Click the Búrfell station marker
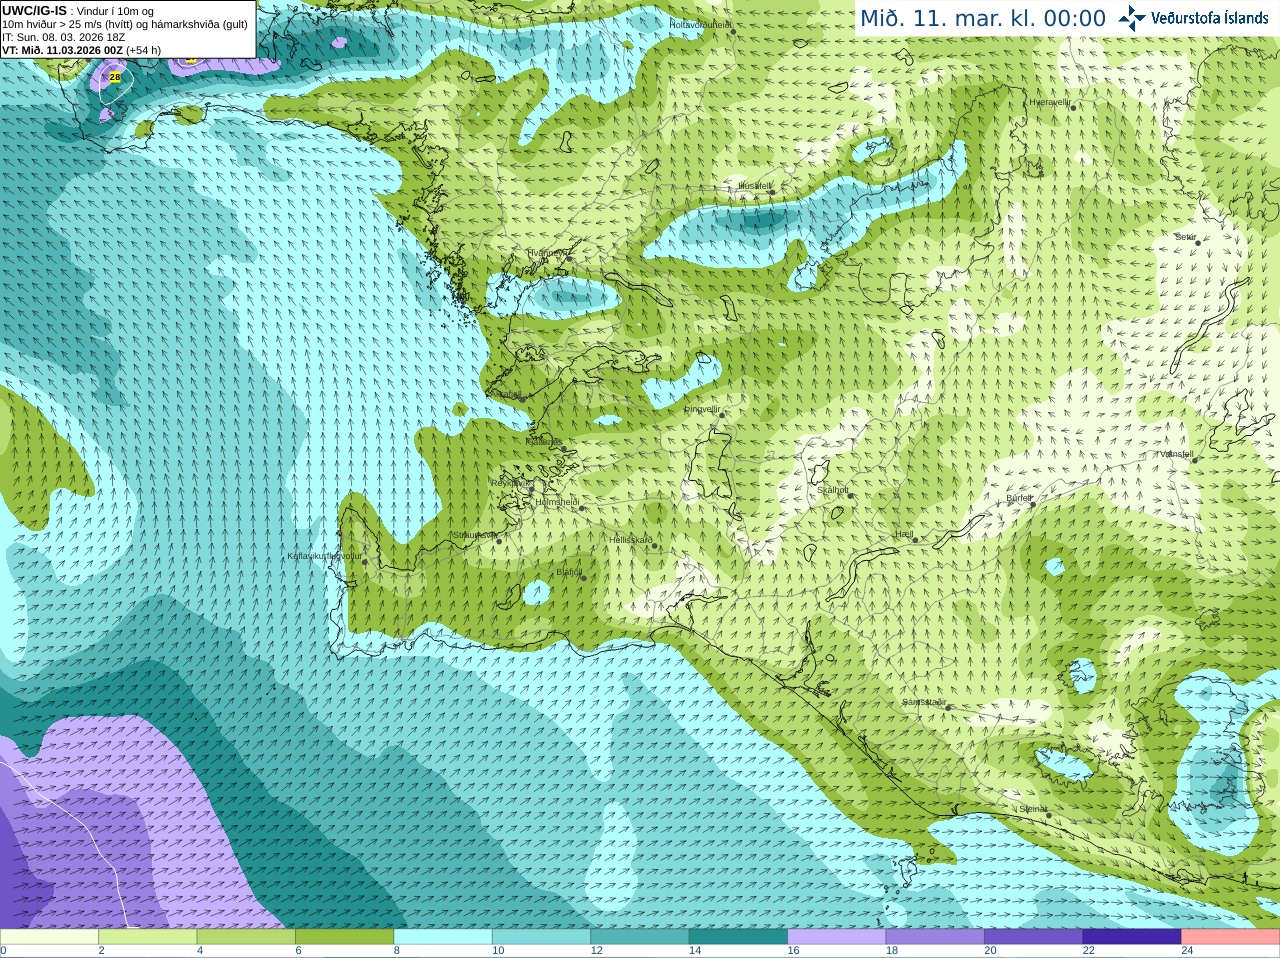 (1034, 504)
